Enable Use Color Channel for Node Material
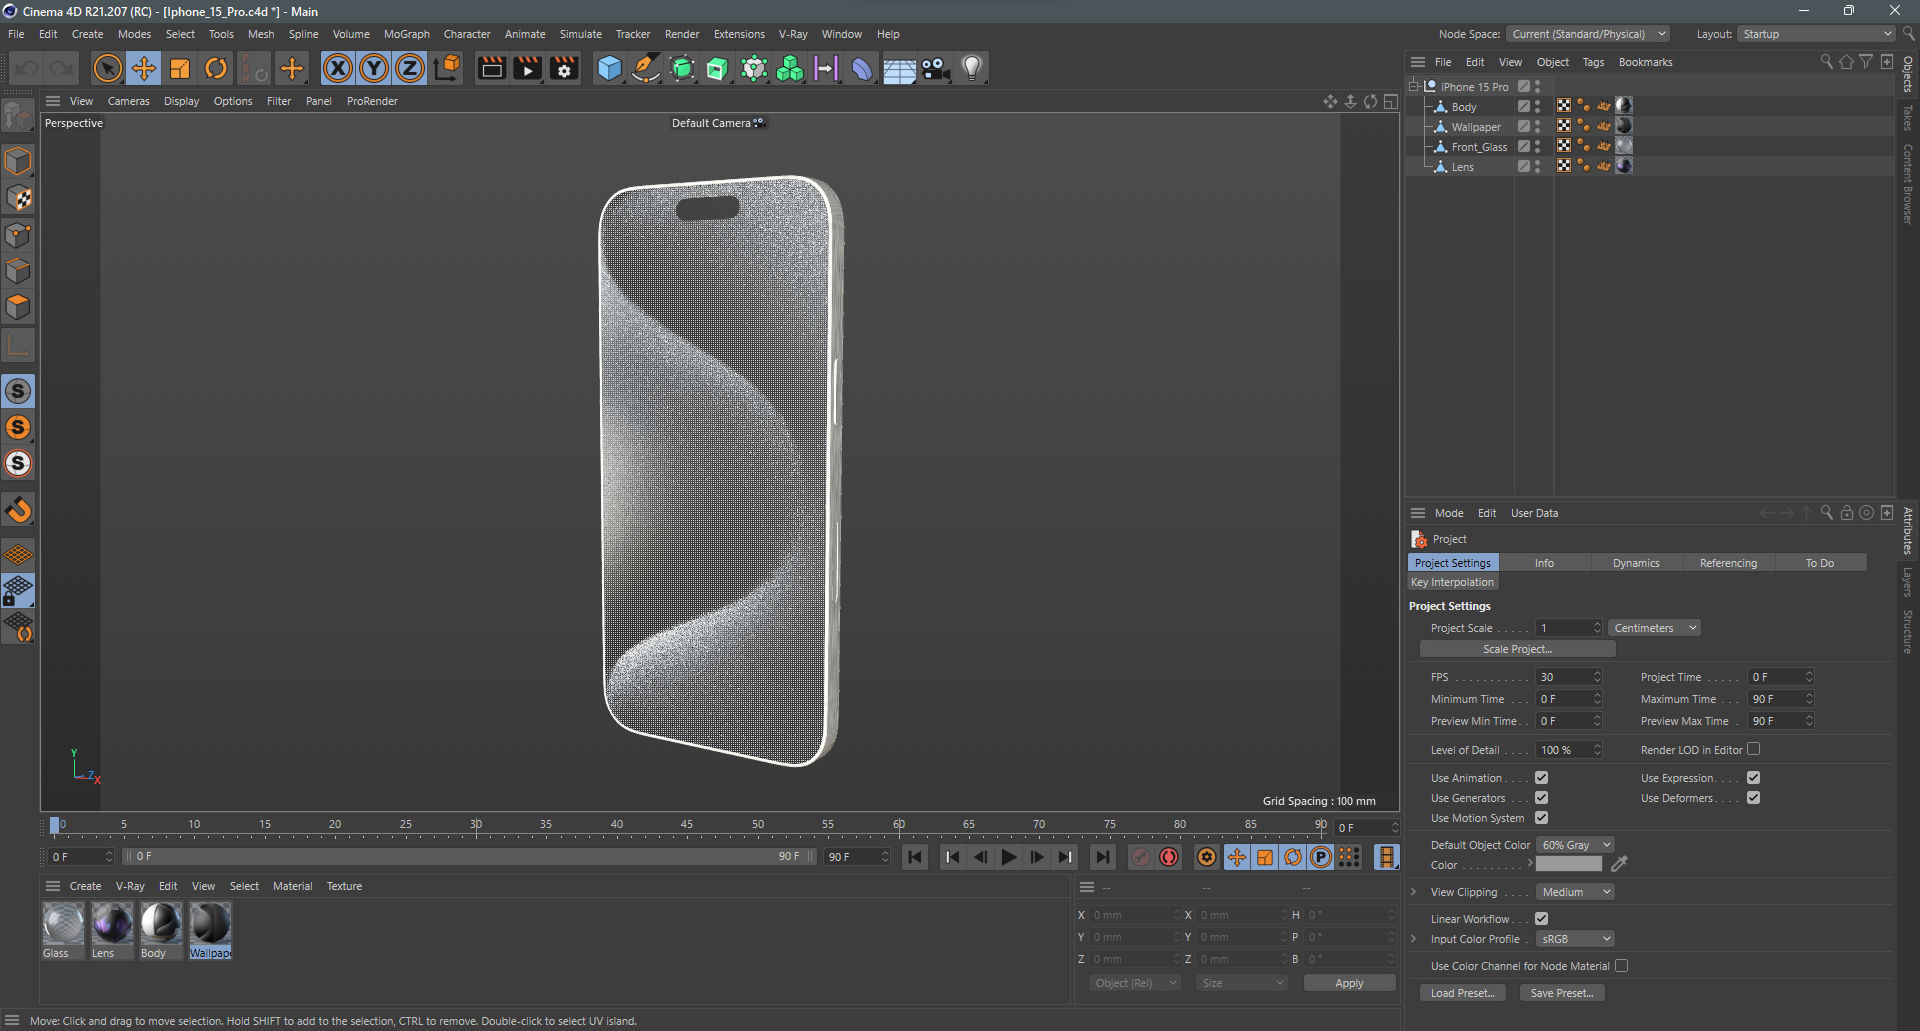 (1621, 966)
